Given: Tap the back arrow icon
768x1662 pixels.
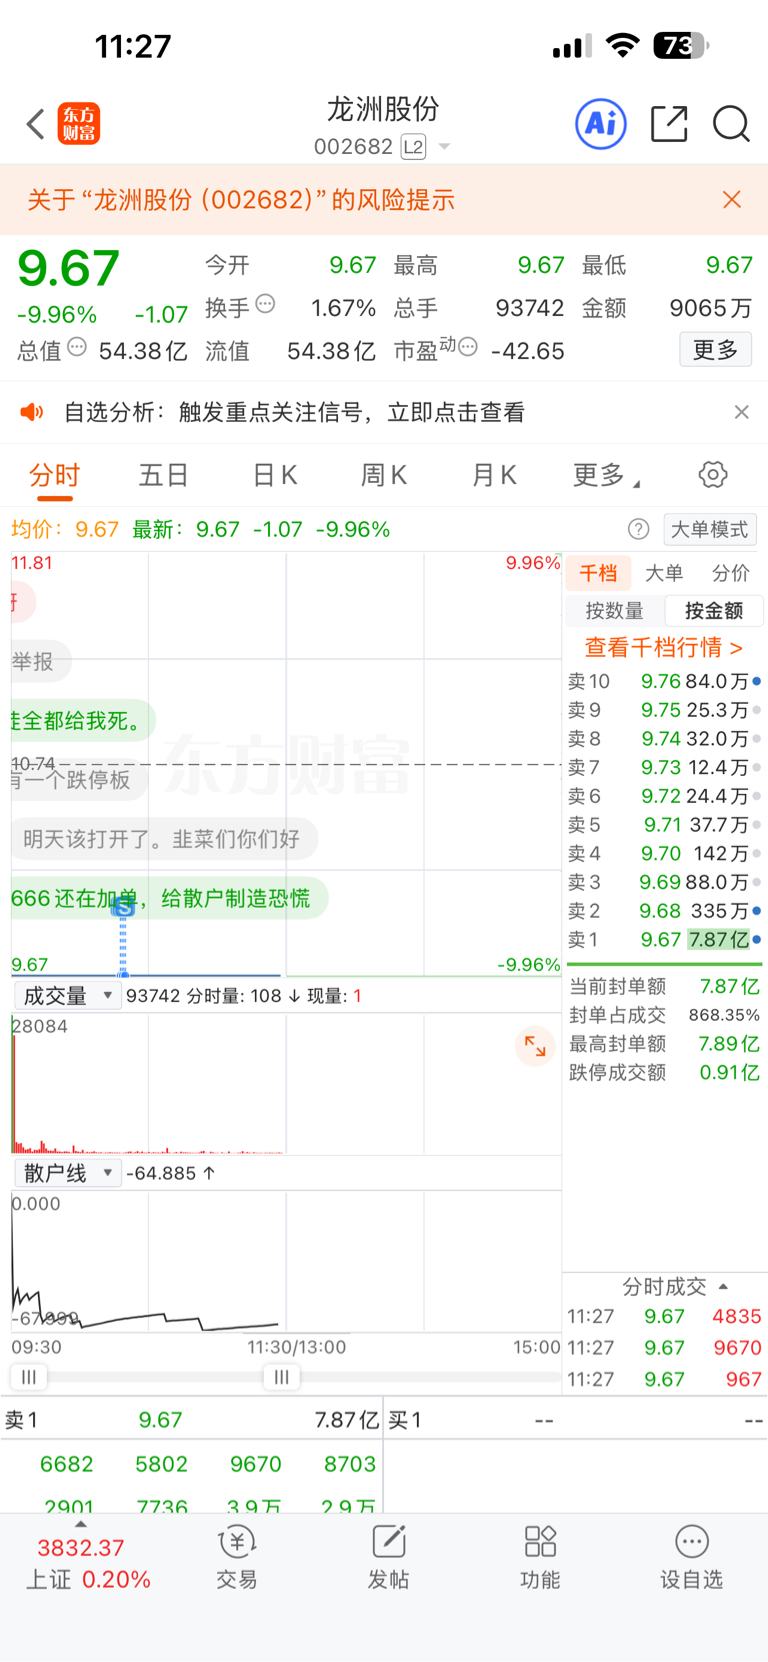Looking at the screenshot, I should [x=36, y=124].
